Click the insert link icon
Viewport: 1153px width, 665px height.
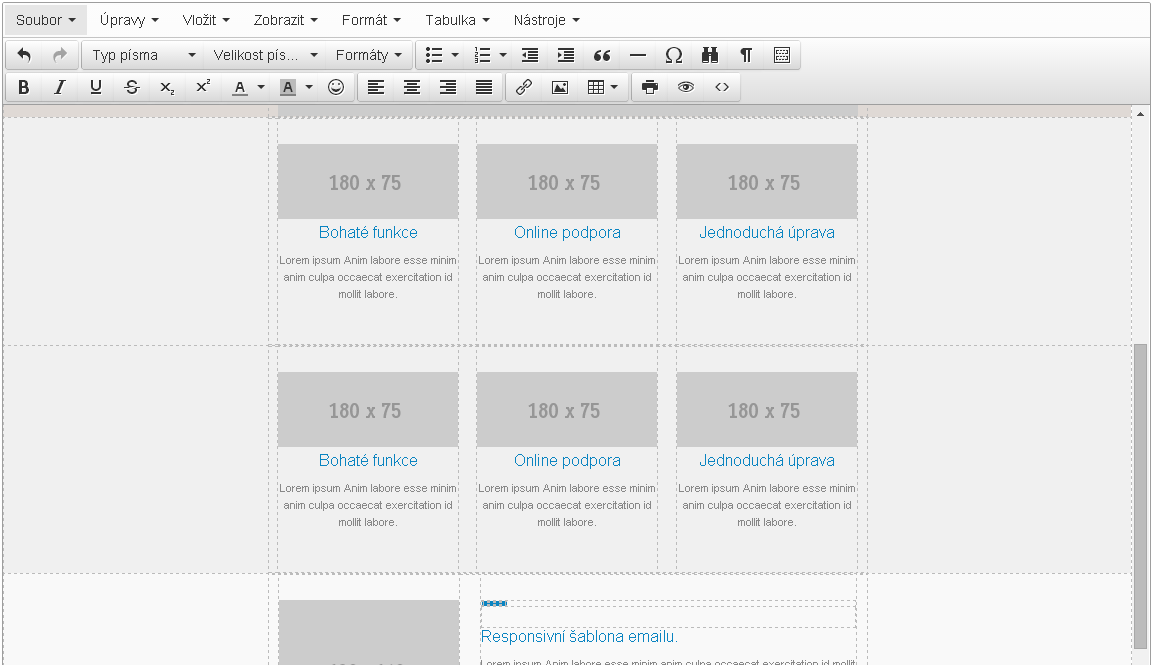523,87
